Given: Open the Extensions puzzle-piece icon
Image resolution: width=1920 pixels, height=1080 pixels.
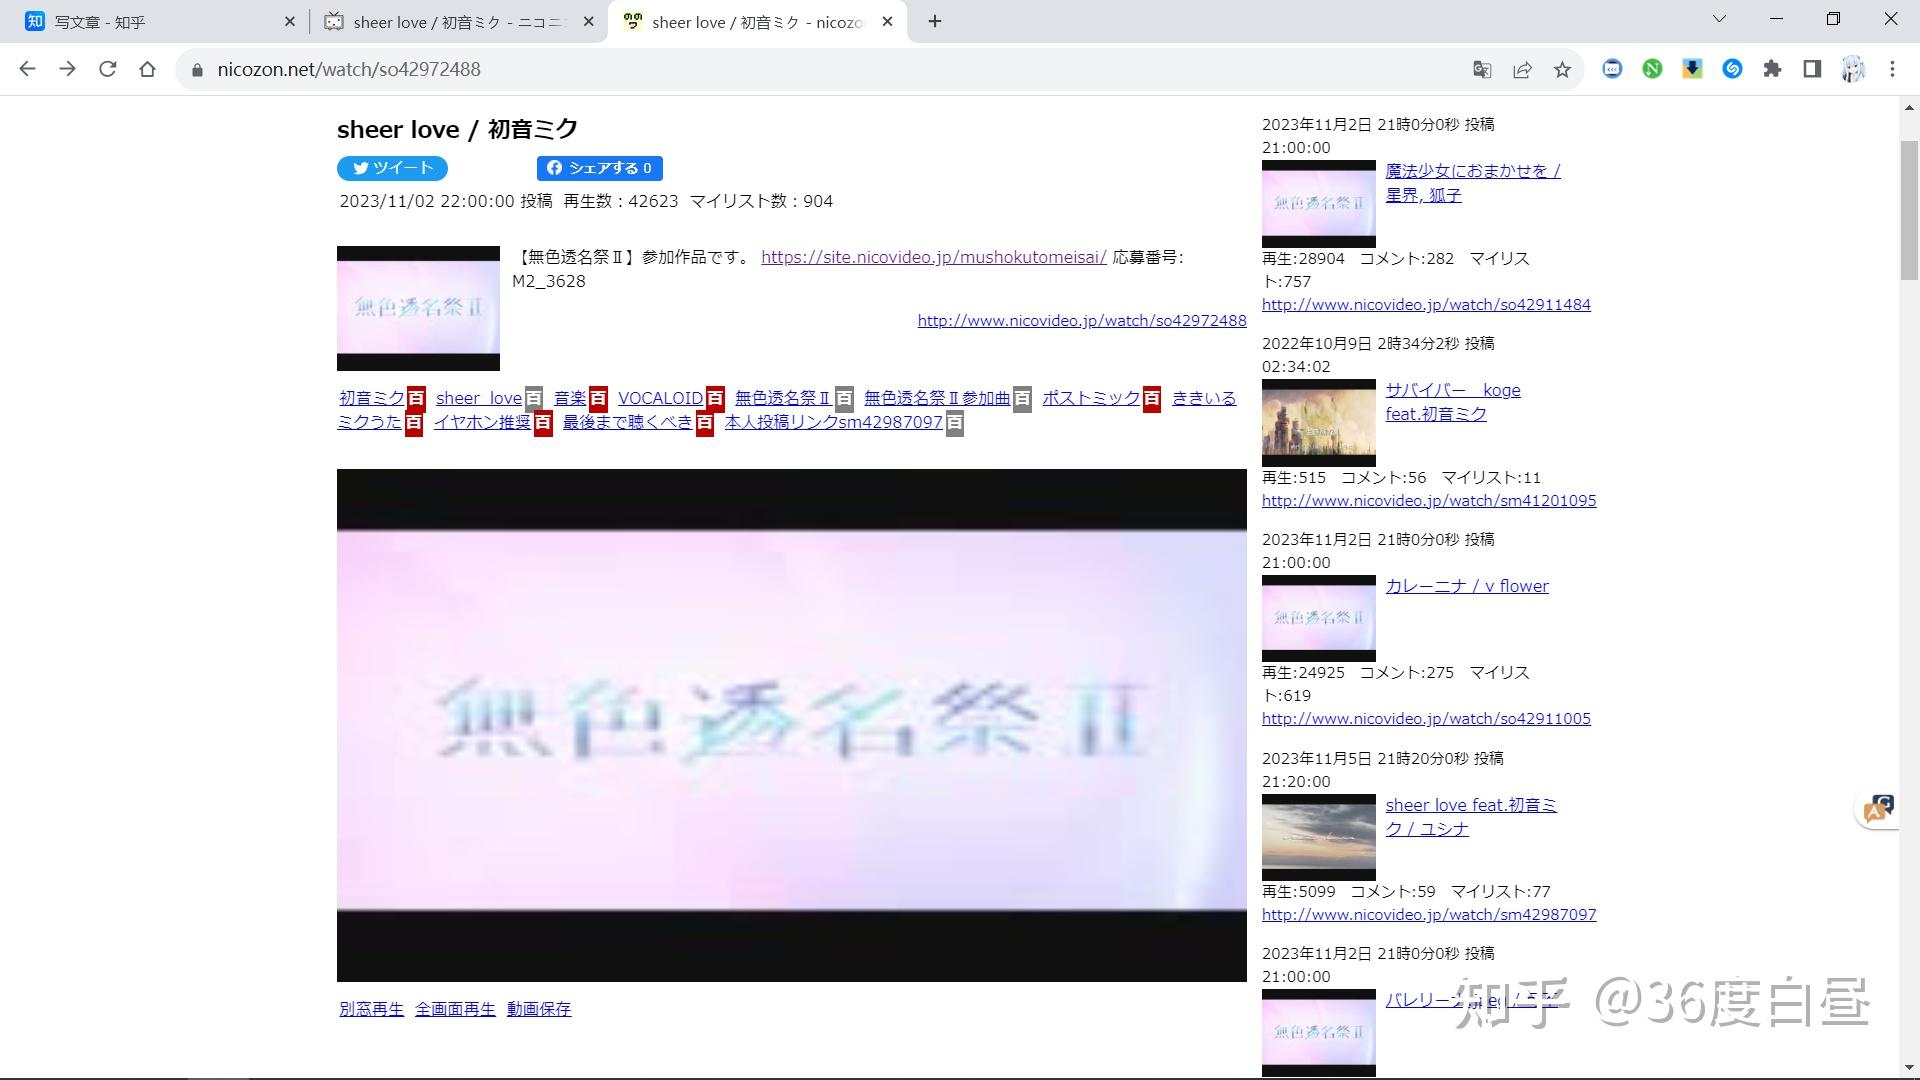Looking at the screenshot, I should [x=1772, y=69].
